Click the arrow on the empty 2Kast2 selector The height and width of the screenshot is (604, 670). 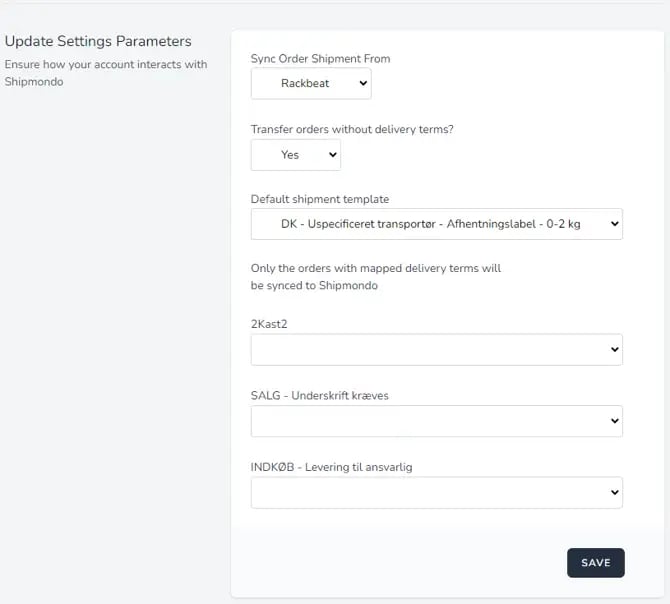pyautogui.click(x=613, y=350)
